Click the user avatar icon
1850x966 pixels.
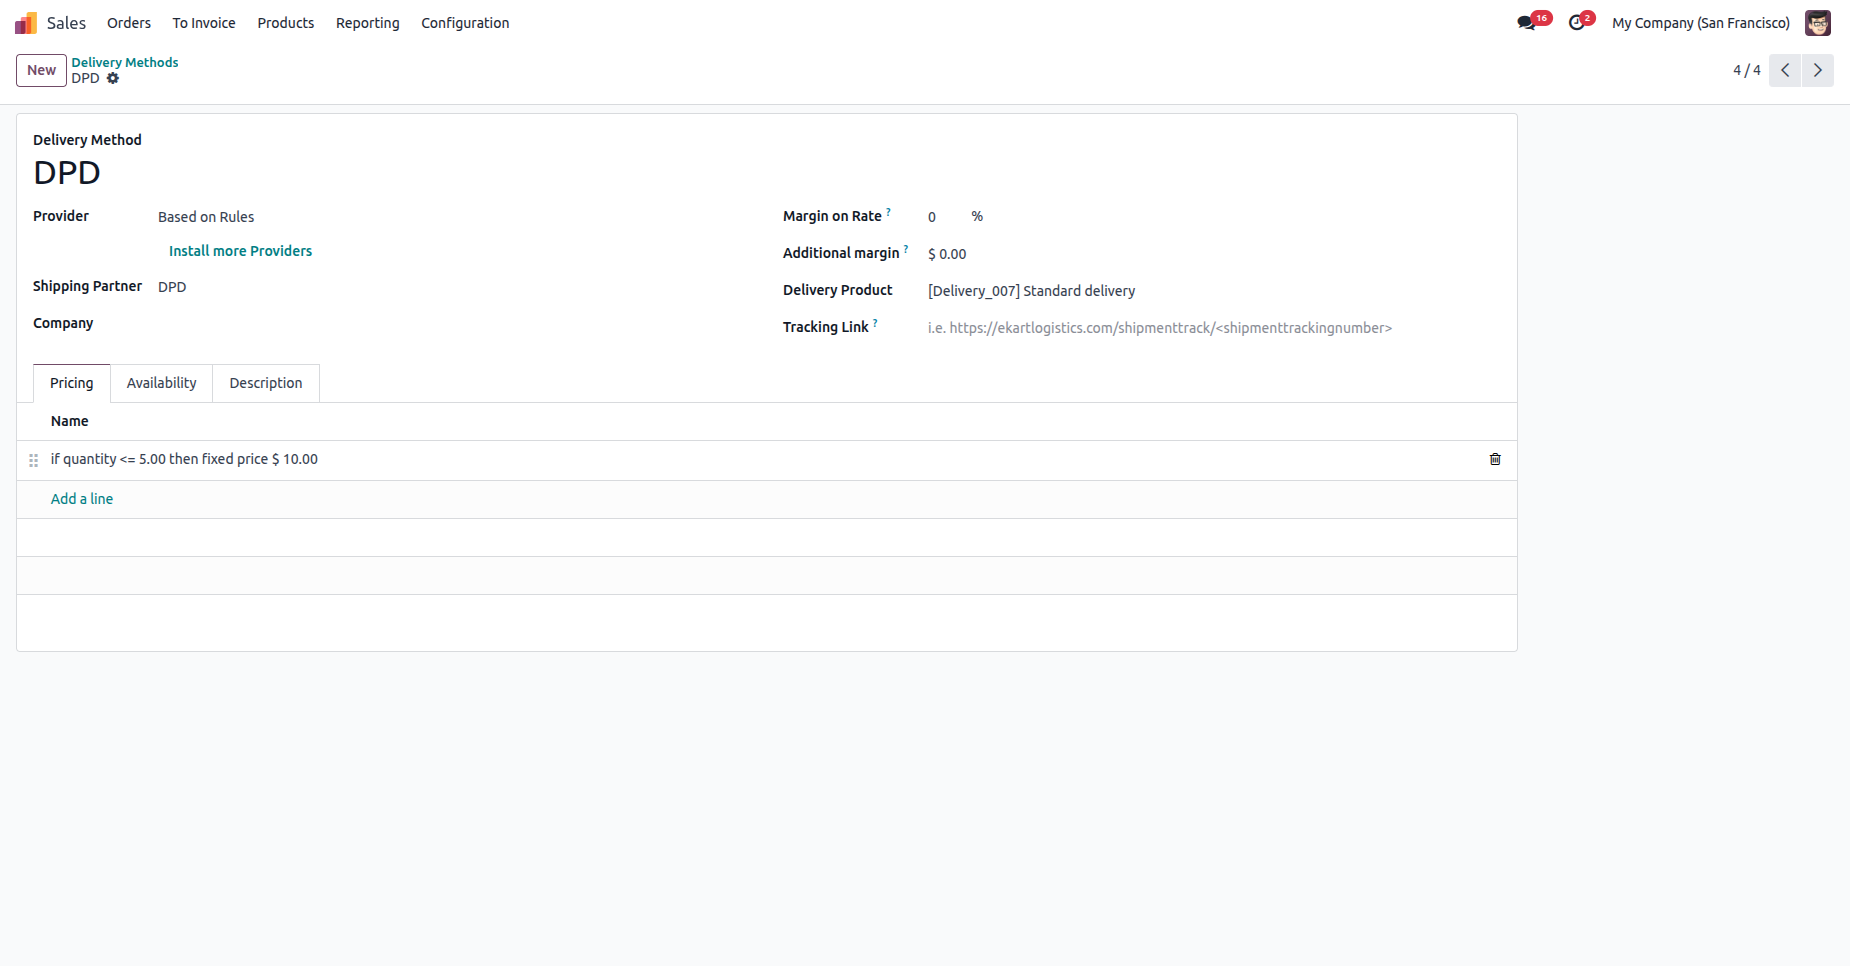click(1818, 23)
